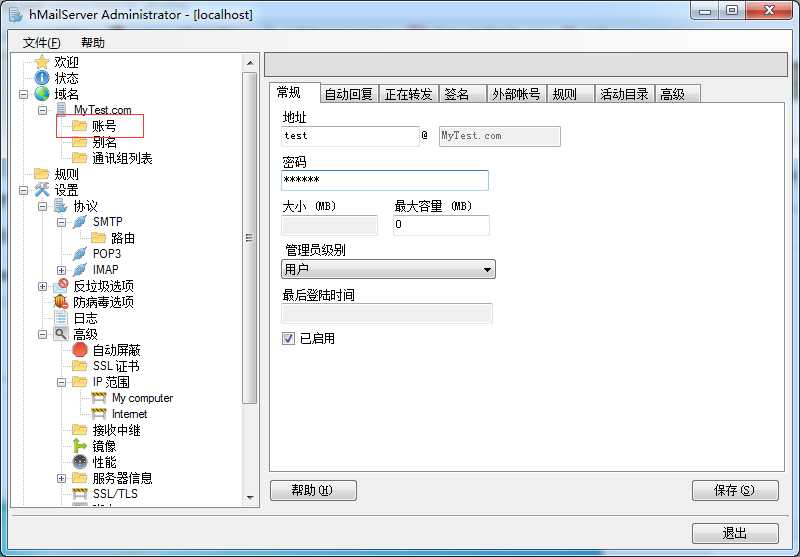The image size is (800, 557).
Task: Click the 退出 button
Action: click(x=735, y=533)
